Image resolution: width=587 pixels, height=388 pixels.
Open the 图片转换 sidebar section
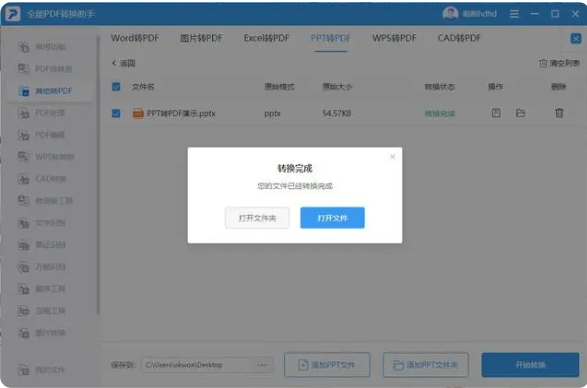pyautogui.click(x=42, y=333)
